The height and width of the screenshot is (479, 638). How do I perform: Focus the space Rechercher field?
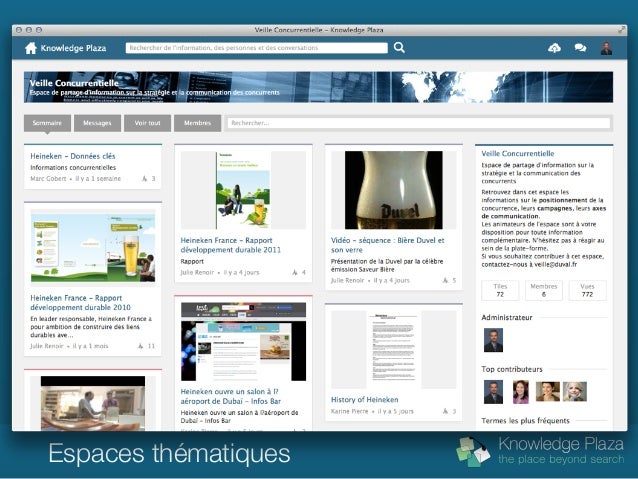tap(419, 123)
